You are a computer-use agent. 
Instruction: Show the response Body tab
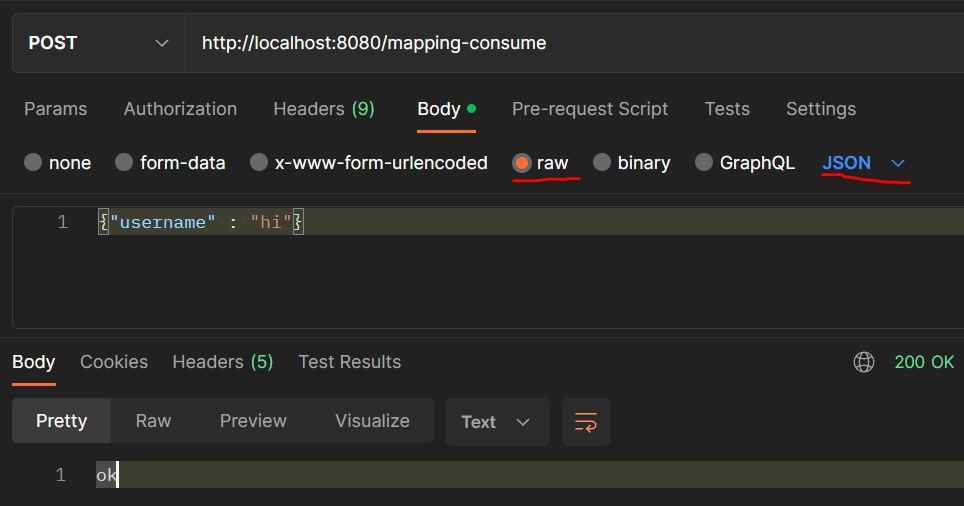(x=34, y=362)
